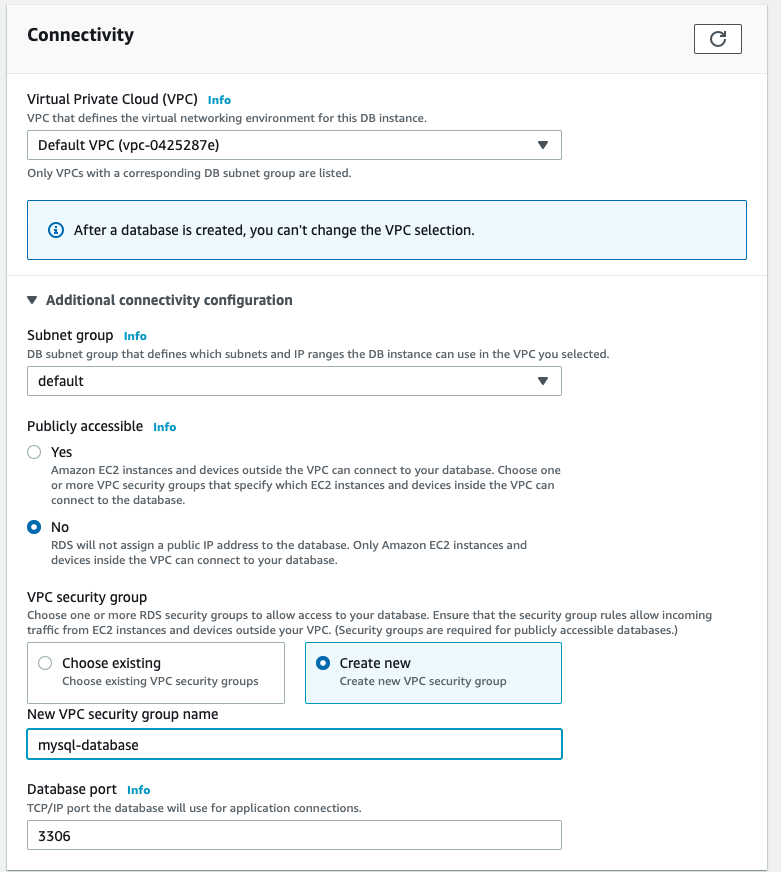The image size is (781, 872).
Task: Click the dropdown arrow on the VPC selector
Action: pos(544,145)
